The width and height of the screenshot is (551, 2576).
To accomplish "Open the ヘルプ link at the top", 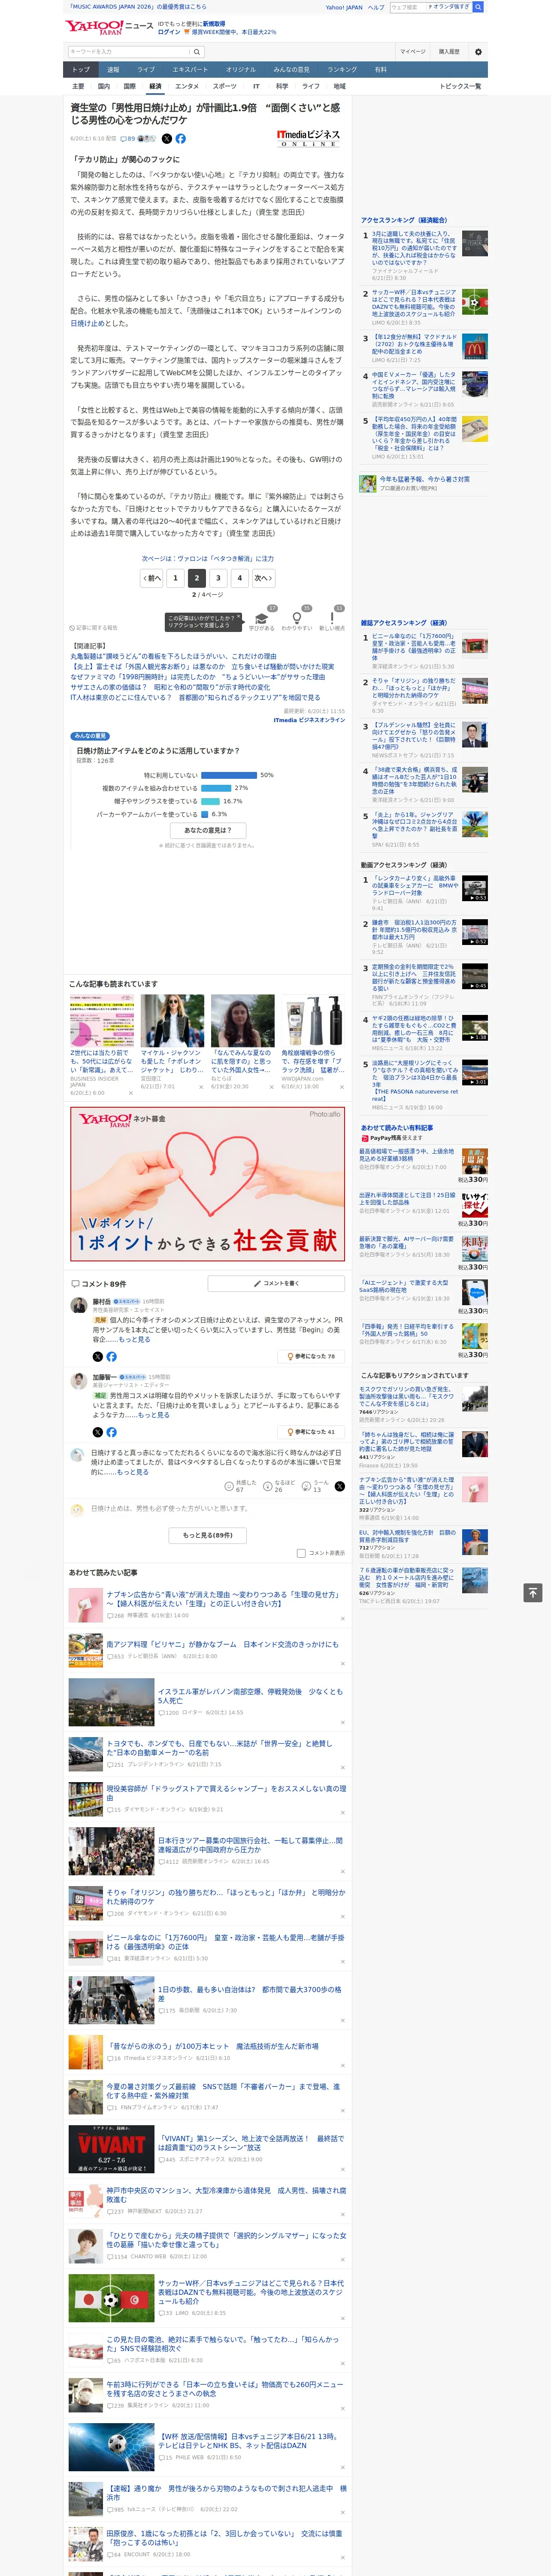I will pyautogui.click(x=375, y=7).
